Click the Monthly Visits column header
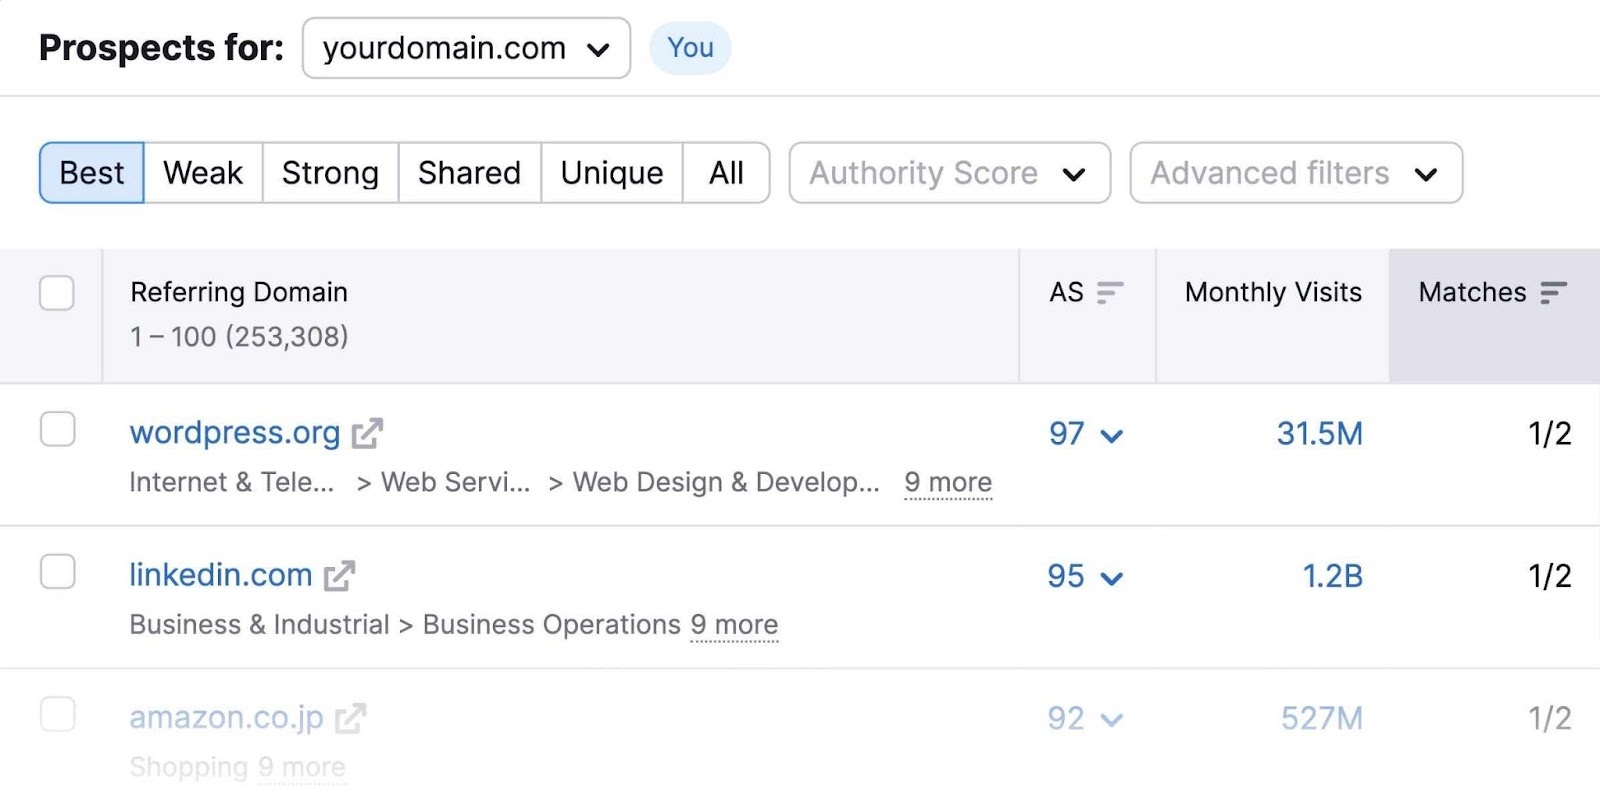 point(1272,292)
